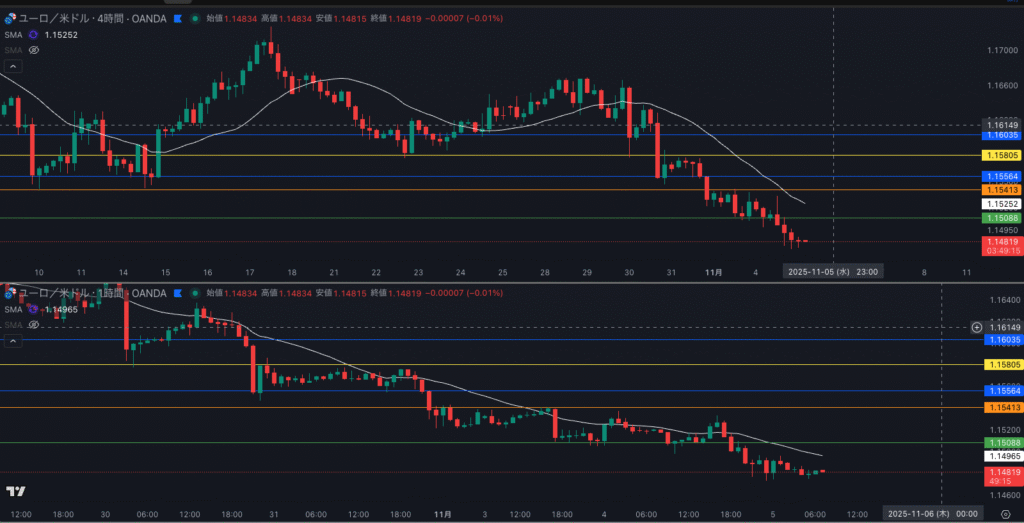The image size is (1024, 523).
Task: Select the SMA 1.14965 legend label
Action: click(12, 309)
